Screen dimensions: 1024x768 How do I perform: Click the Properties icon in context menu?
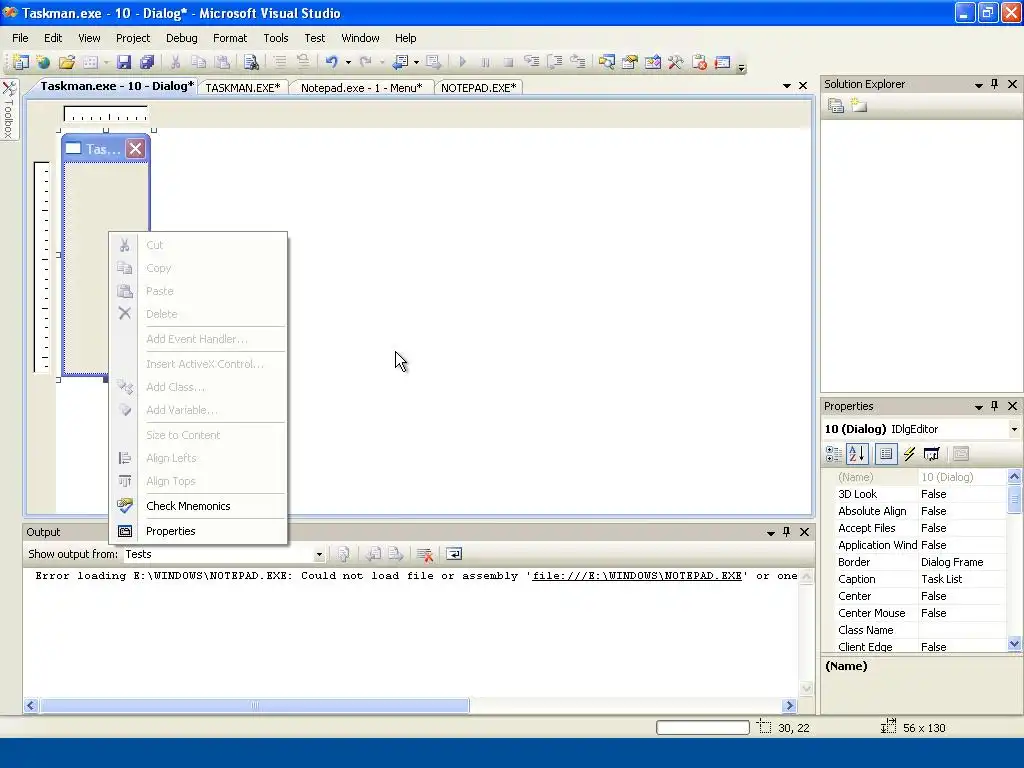(125, 532)
